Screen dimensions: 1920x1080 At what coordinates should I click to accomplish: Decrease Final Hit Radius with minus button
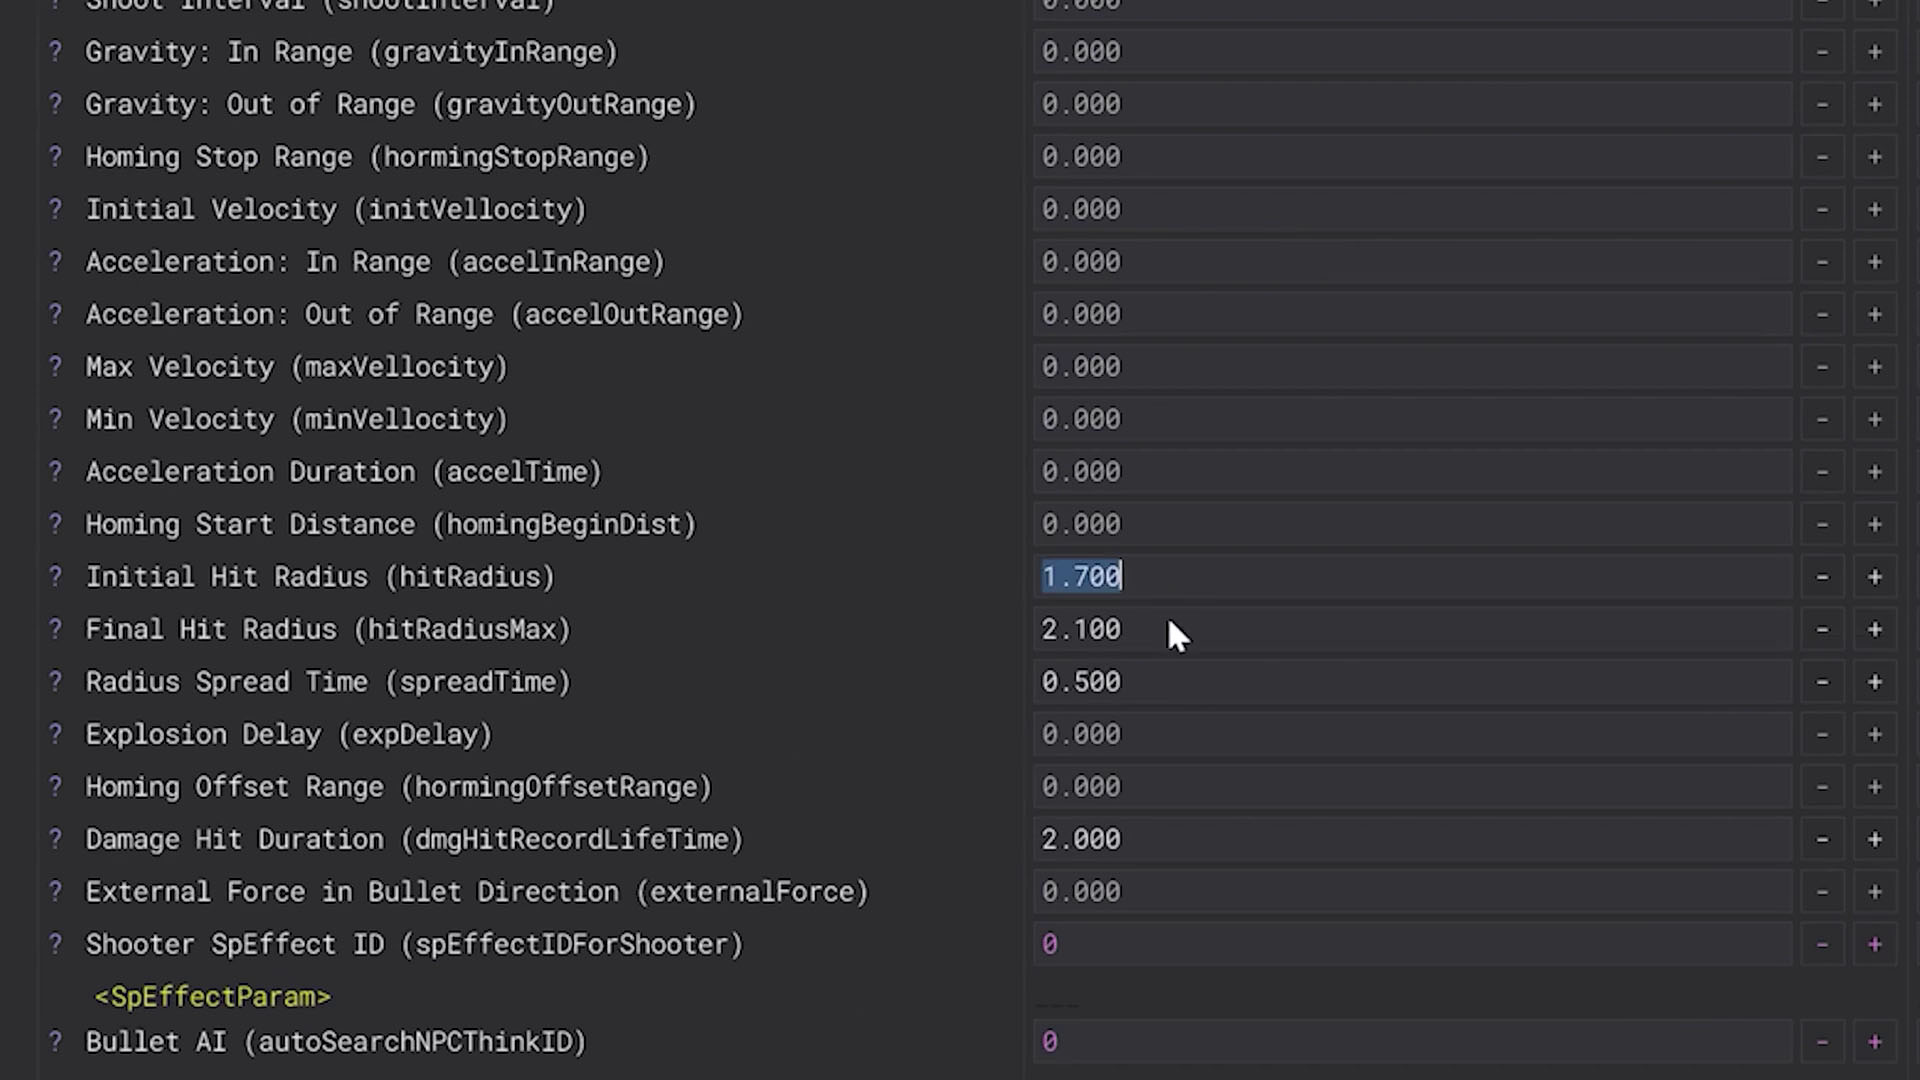tap(1822, 630)
